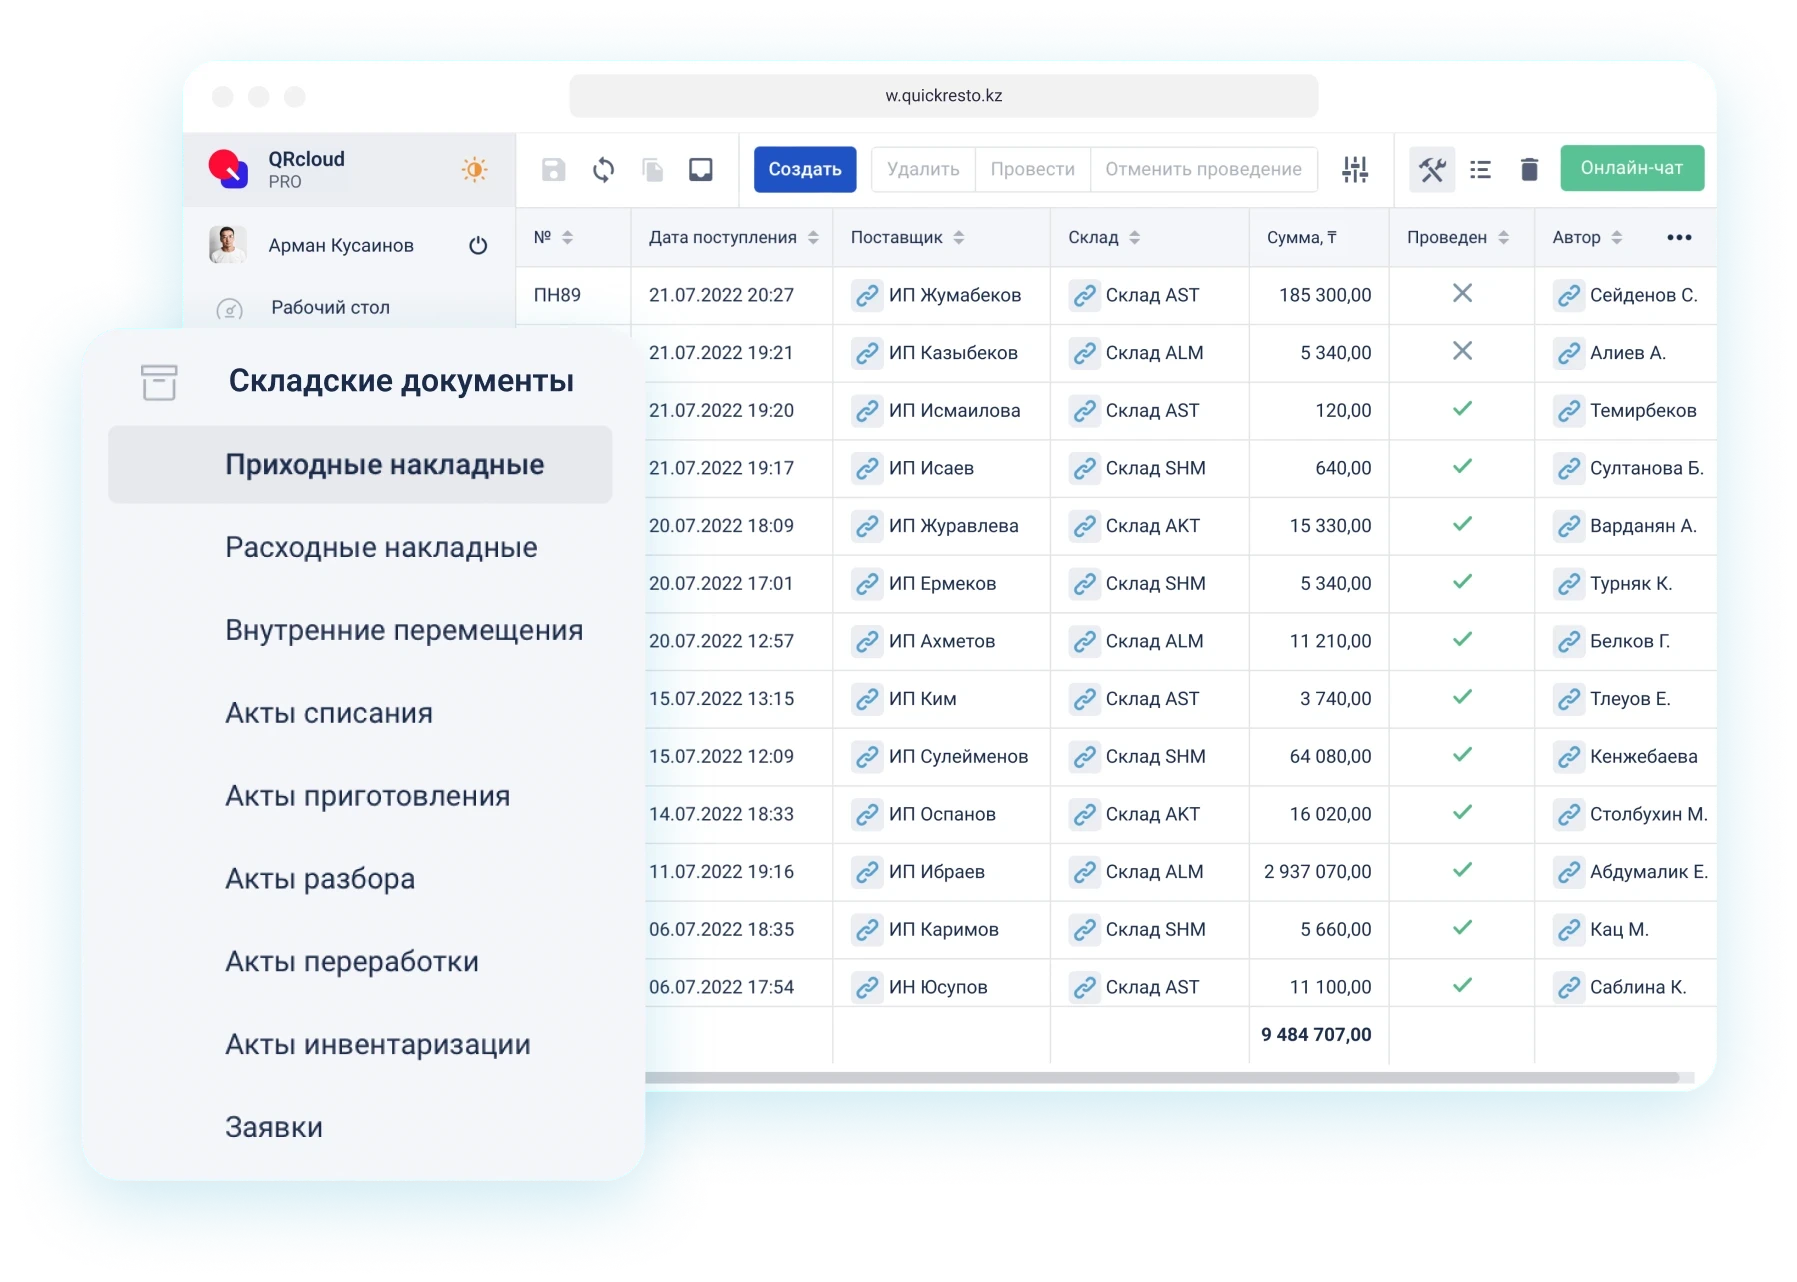Screen dimensions: 1797x1282
Task: Click the horizontal scrollbar under the table
Action: tap(1160, 1078)
